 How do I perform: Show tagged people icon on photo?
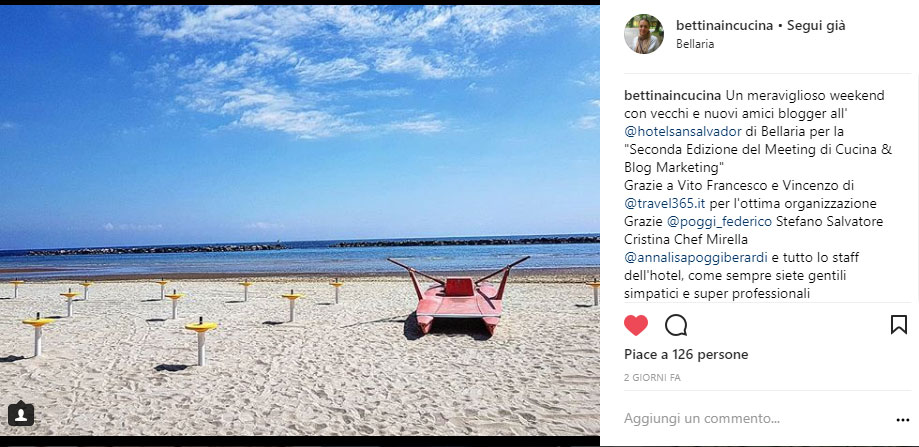pos(21,414)
